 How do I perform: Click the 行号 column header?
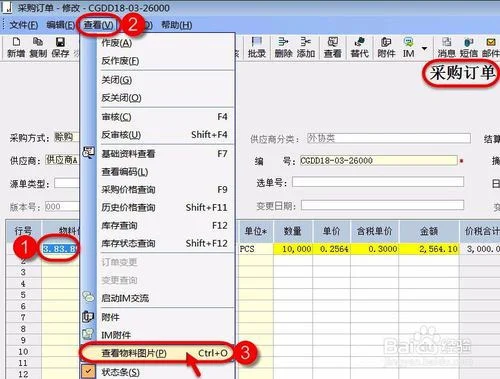click(x=23, y=231)
